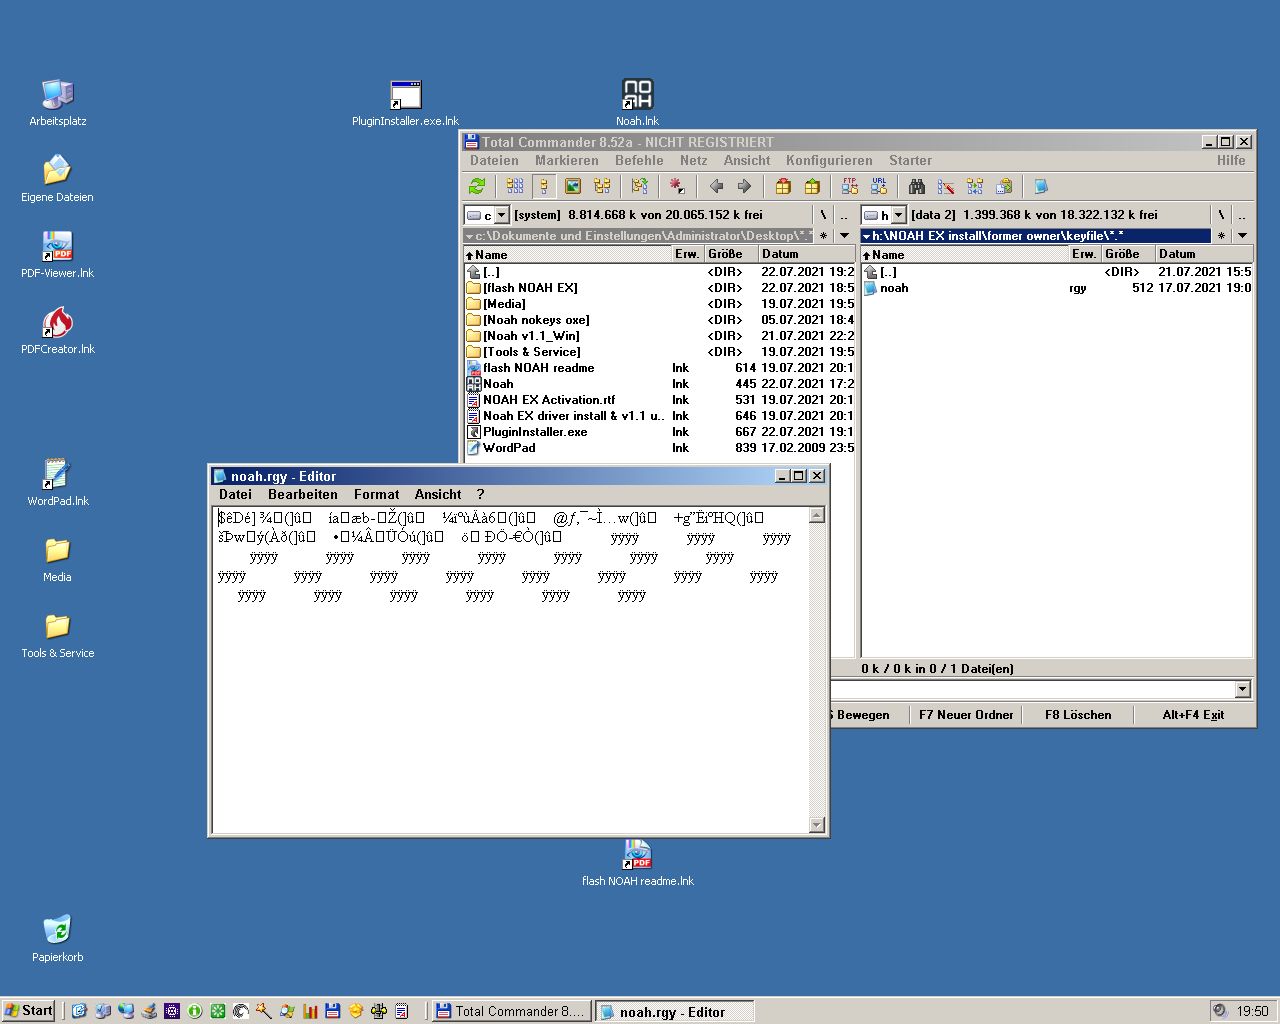Click the Unpack files open box icon
Viewport: 1280px width, 1024px height.
pos(812,186)
